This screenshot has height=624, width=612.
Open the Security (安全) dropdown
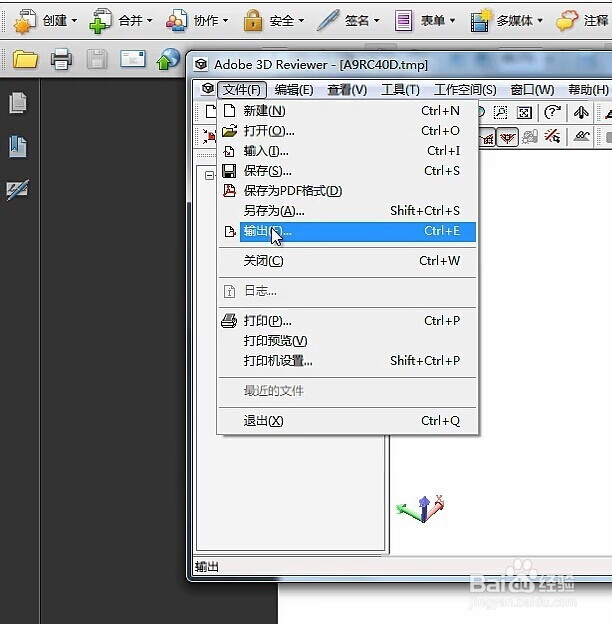click(x=273, y=21)
